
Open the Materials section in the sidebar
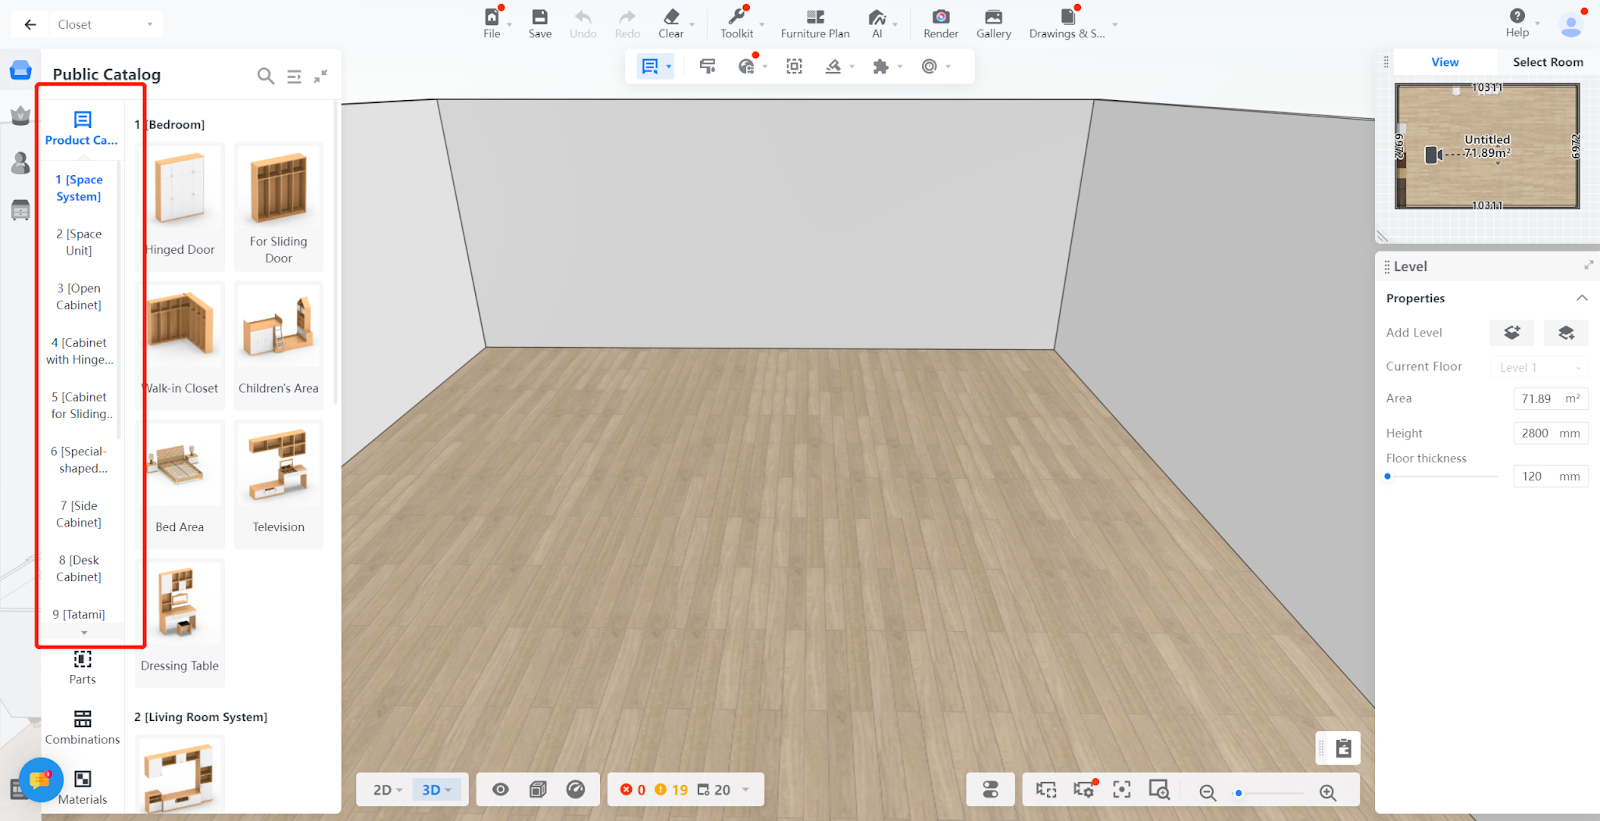click(x=83, y=786)
